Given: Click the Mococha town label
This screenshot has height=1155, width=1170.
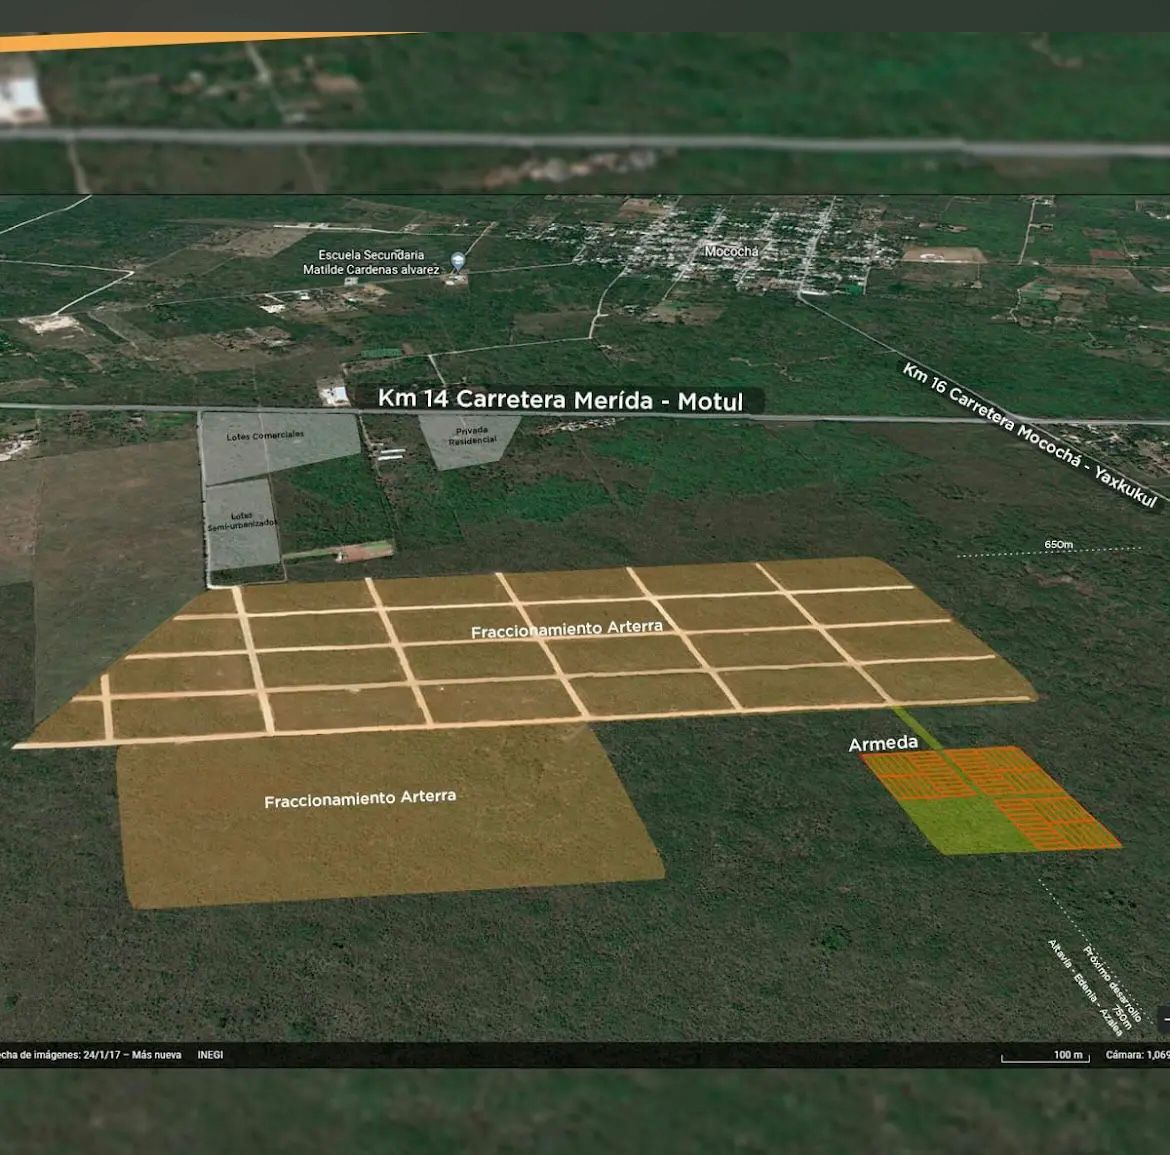Looking at the screenshot, I should [731, 252].
